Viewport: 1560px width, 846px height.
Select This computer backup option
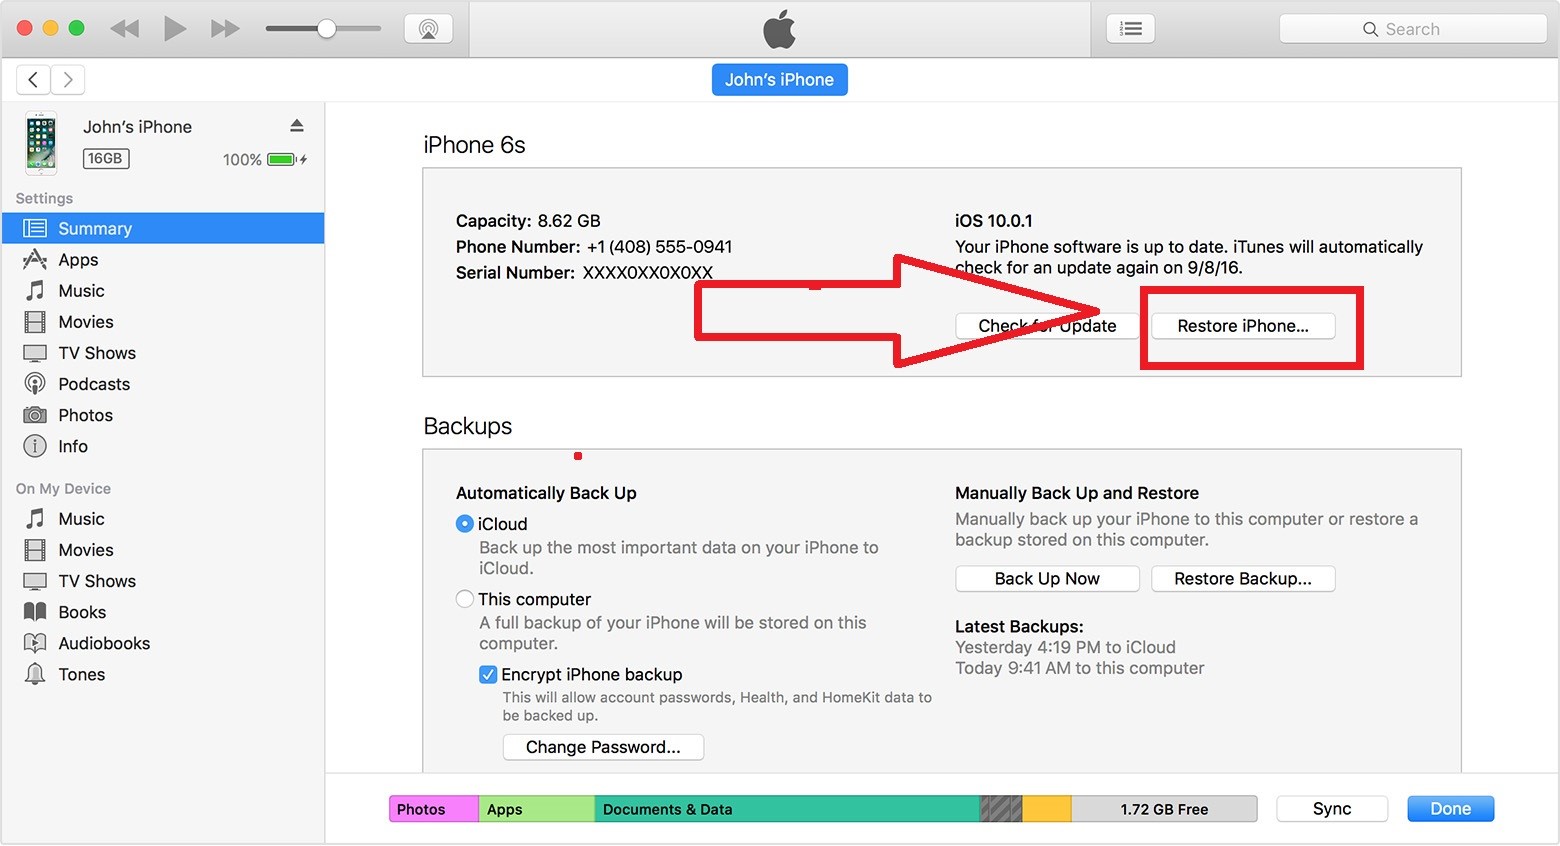465,599
